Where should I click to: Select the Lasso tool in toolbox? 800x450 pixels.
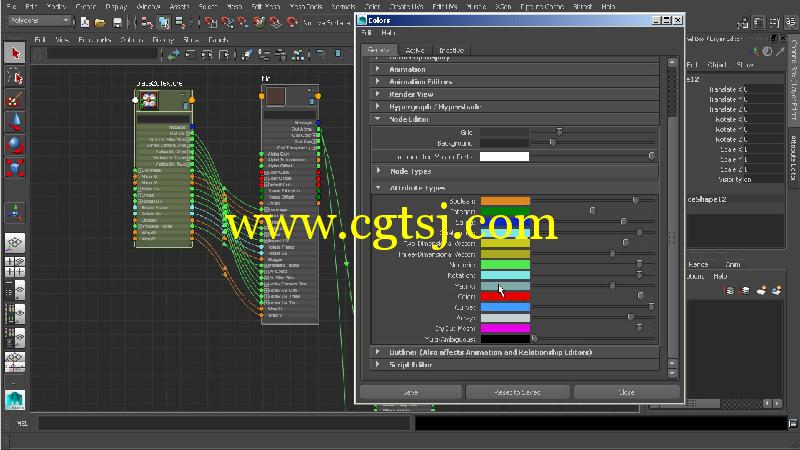pos(15,77)
